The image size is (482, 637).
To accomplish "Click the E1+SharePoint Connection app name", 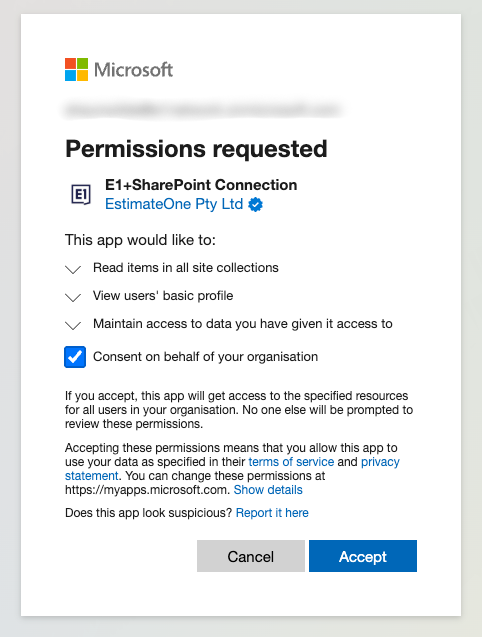I will pos(201,185).
